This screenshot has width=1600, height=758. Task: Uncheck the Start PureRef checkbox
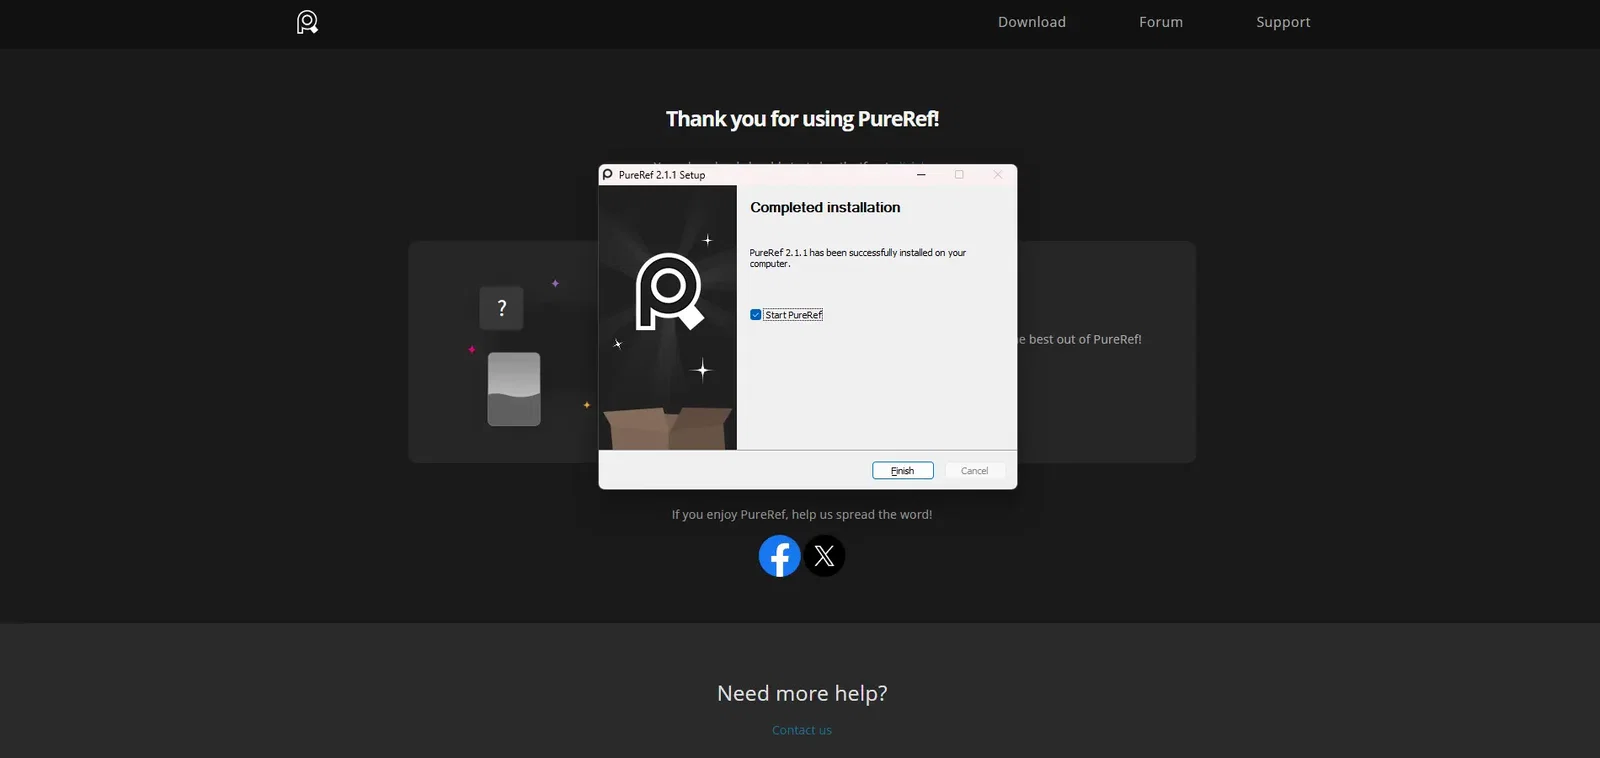coord(756,315)
